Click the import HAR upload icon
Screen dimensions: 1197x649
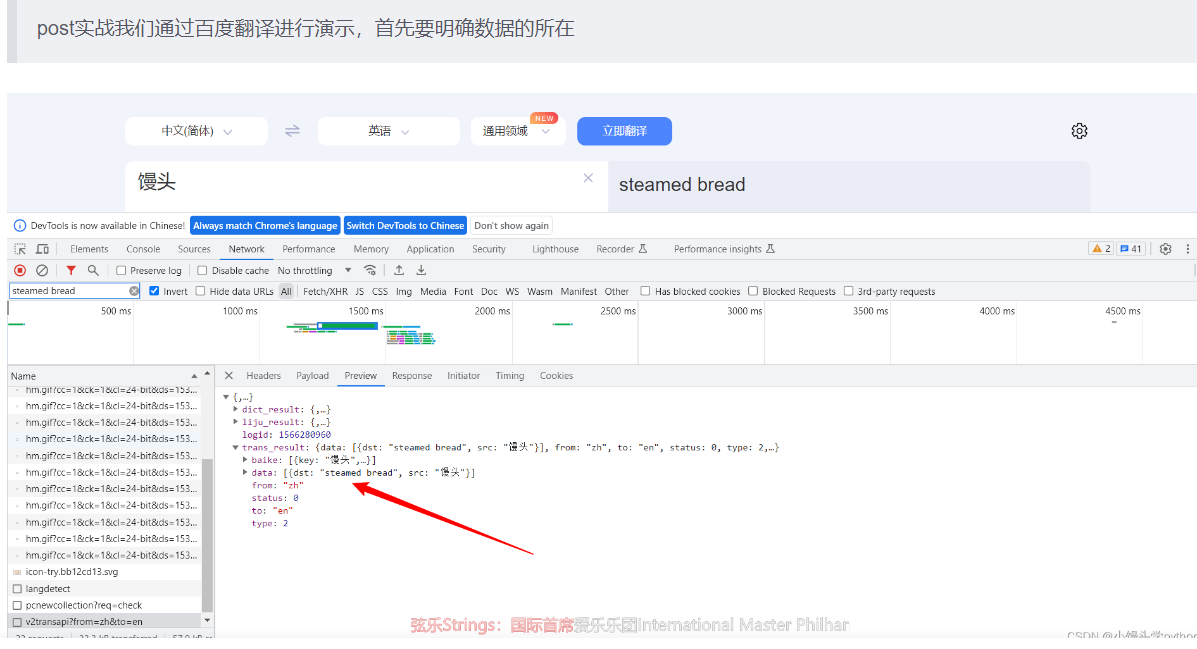click(398, 270)
